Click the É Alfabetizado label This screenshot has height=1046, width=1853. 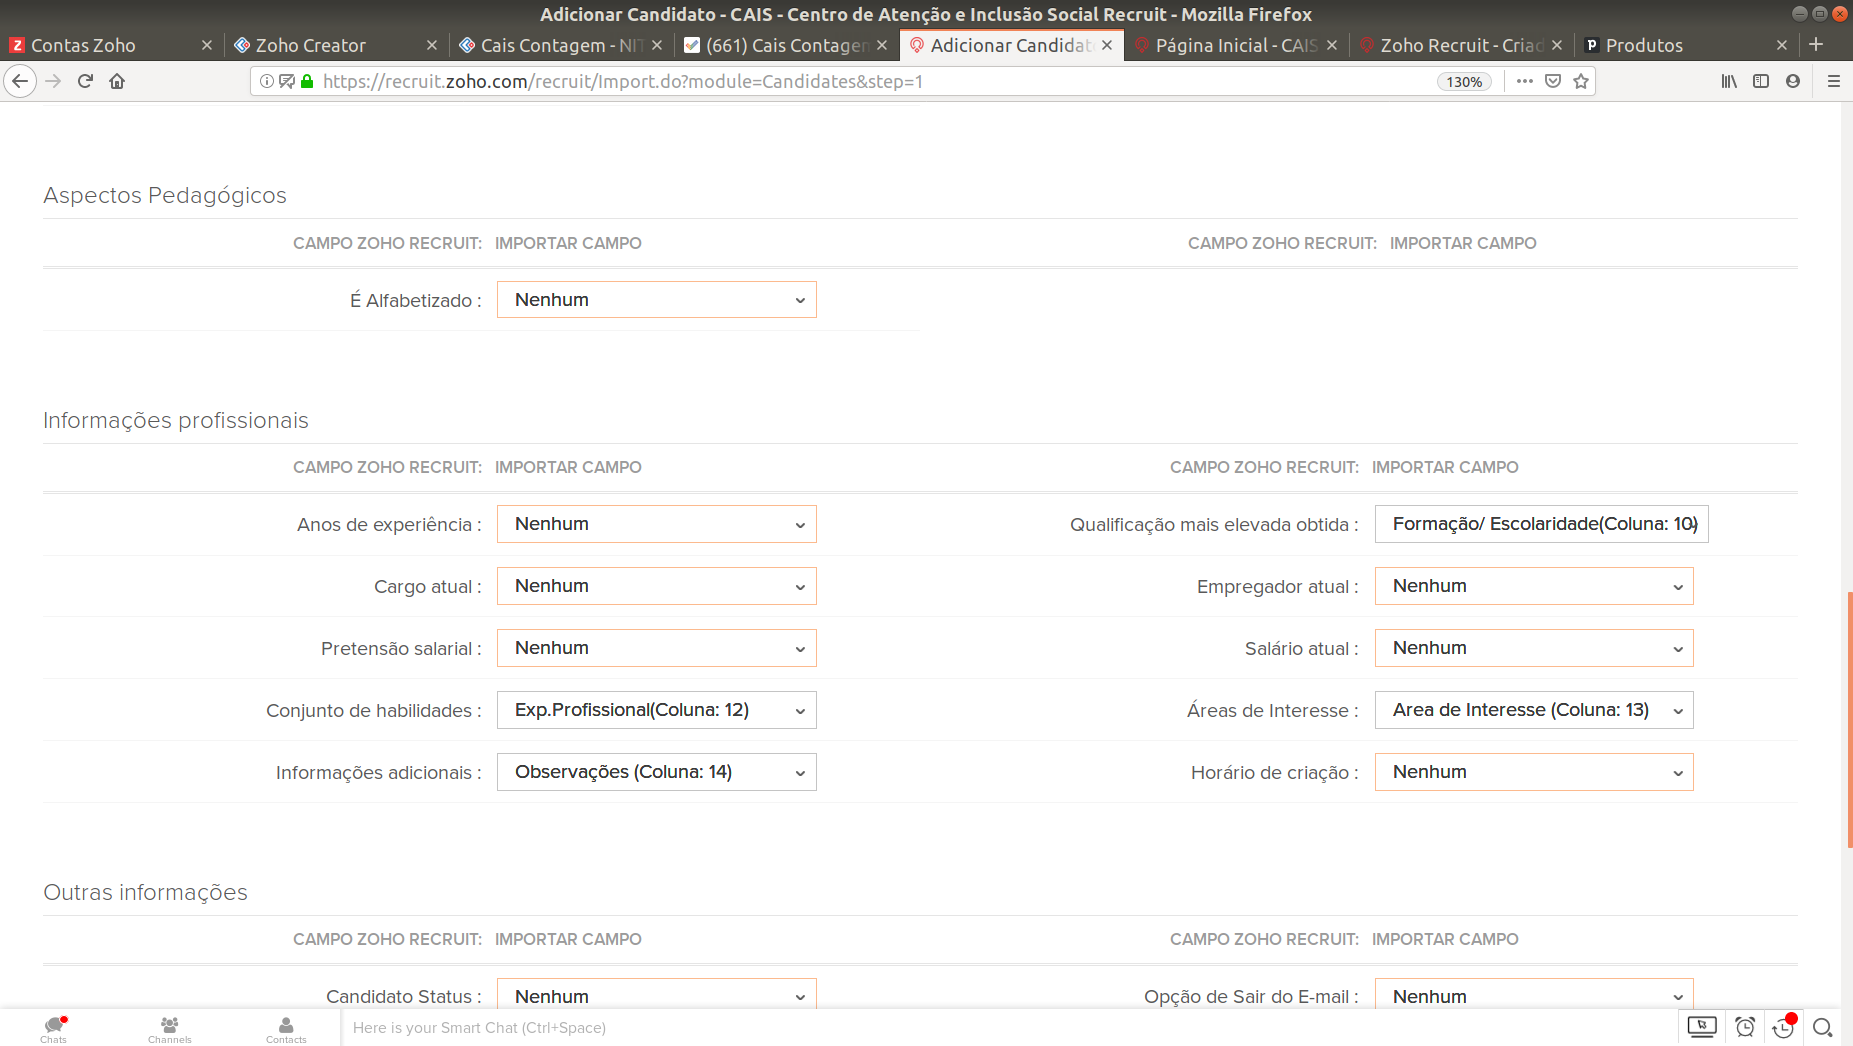[x=416, y=301]
